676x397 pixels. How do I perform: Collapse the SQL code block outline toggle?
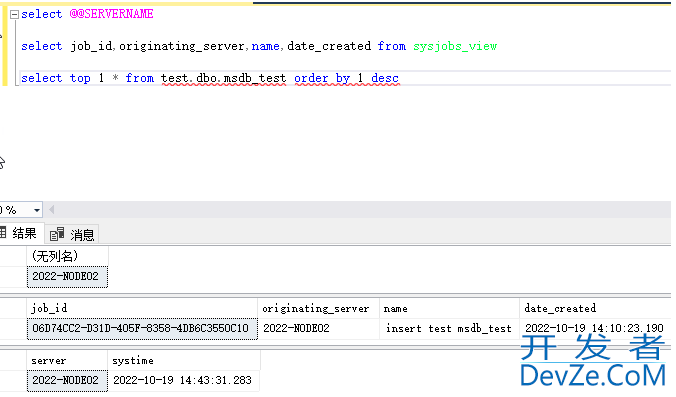14,15
